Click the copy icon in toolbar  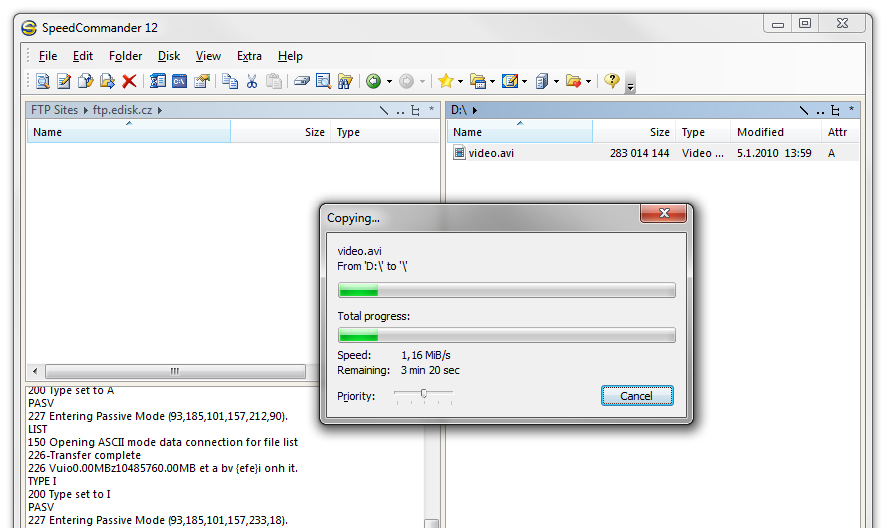pos(230,82)
